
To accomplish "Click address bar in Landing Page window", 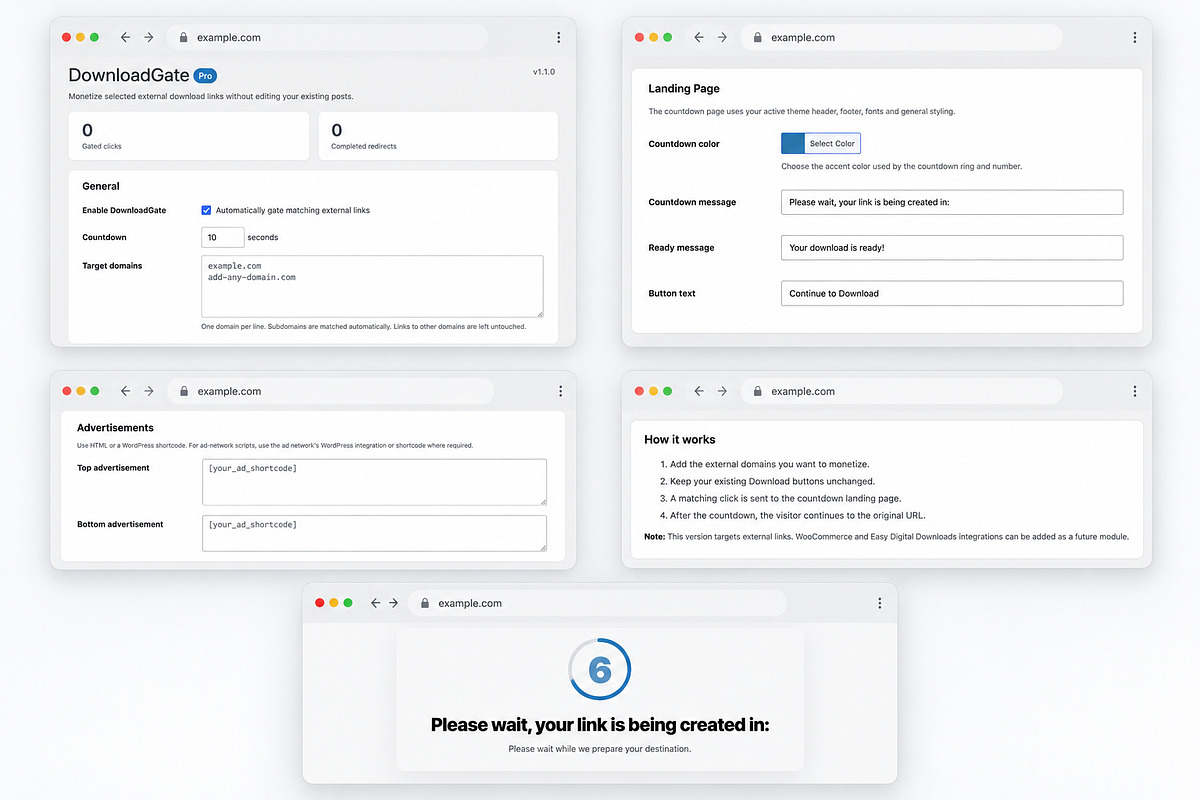I will 901,37.
